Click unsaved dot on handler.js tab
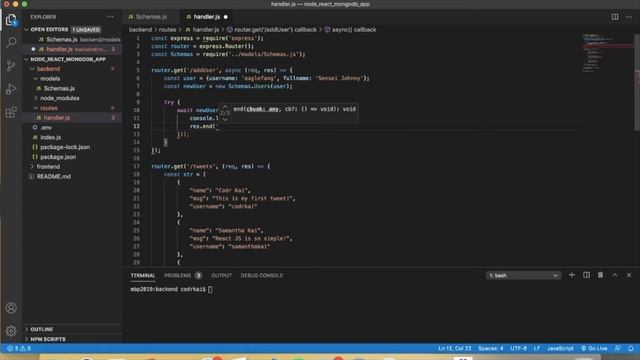Screen dimensions: 640x360 (x=226, y=17)
